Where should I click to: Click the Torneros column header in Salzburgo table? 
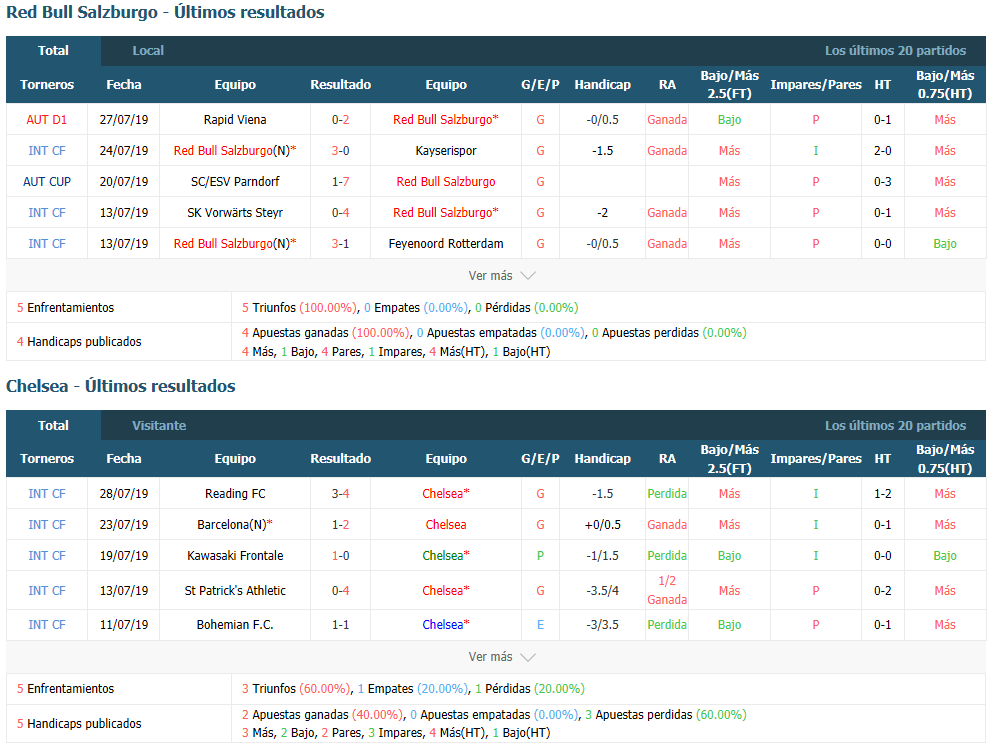[x=47, y=85]
